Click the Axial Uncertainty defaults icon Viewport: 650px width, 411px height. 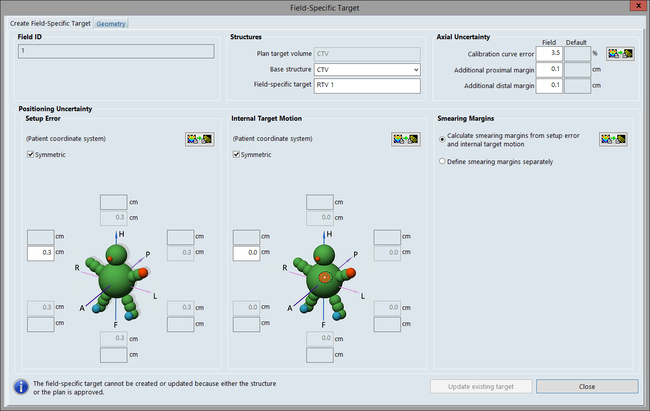621,54
